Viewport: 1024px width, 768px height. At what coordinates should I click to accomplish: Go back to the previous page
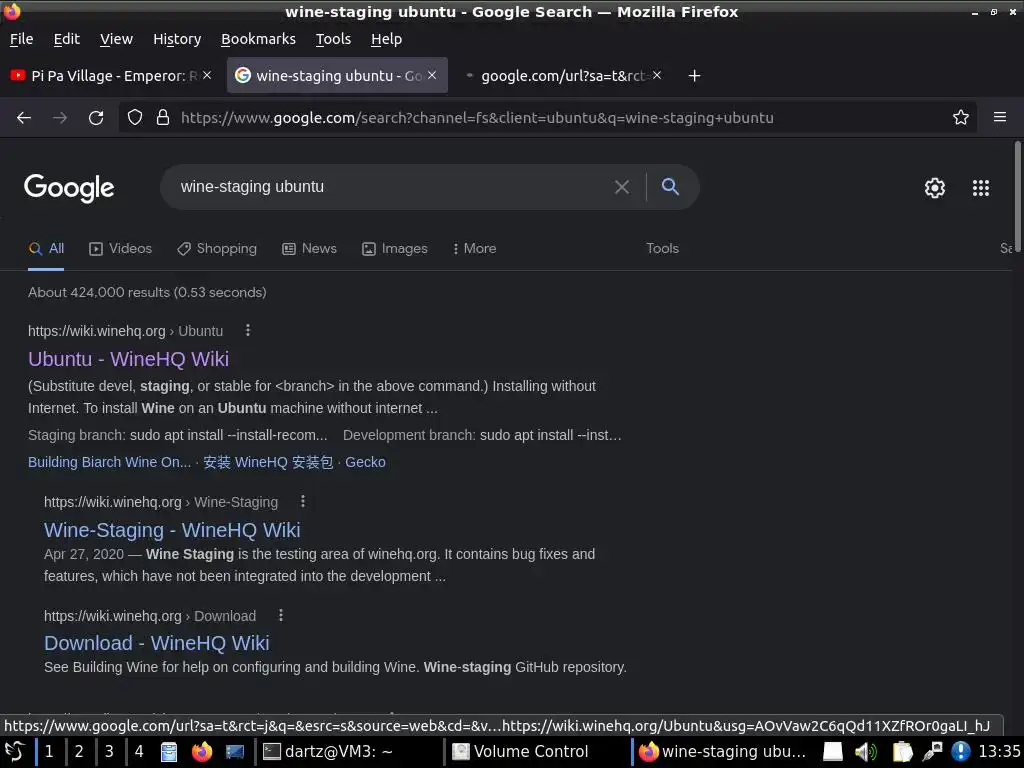tap(24, 118)
